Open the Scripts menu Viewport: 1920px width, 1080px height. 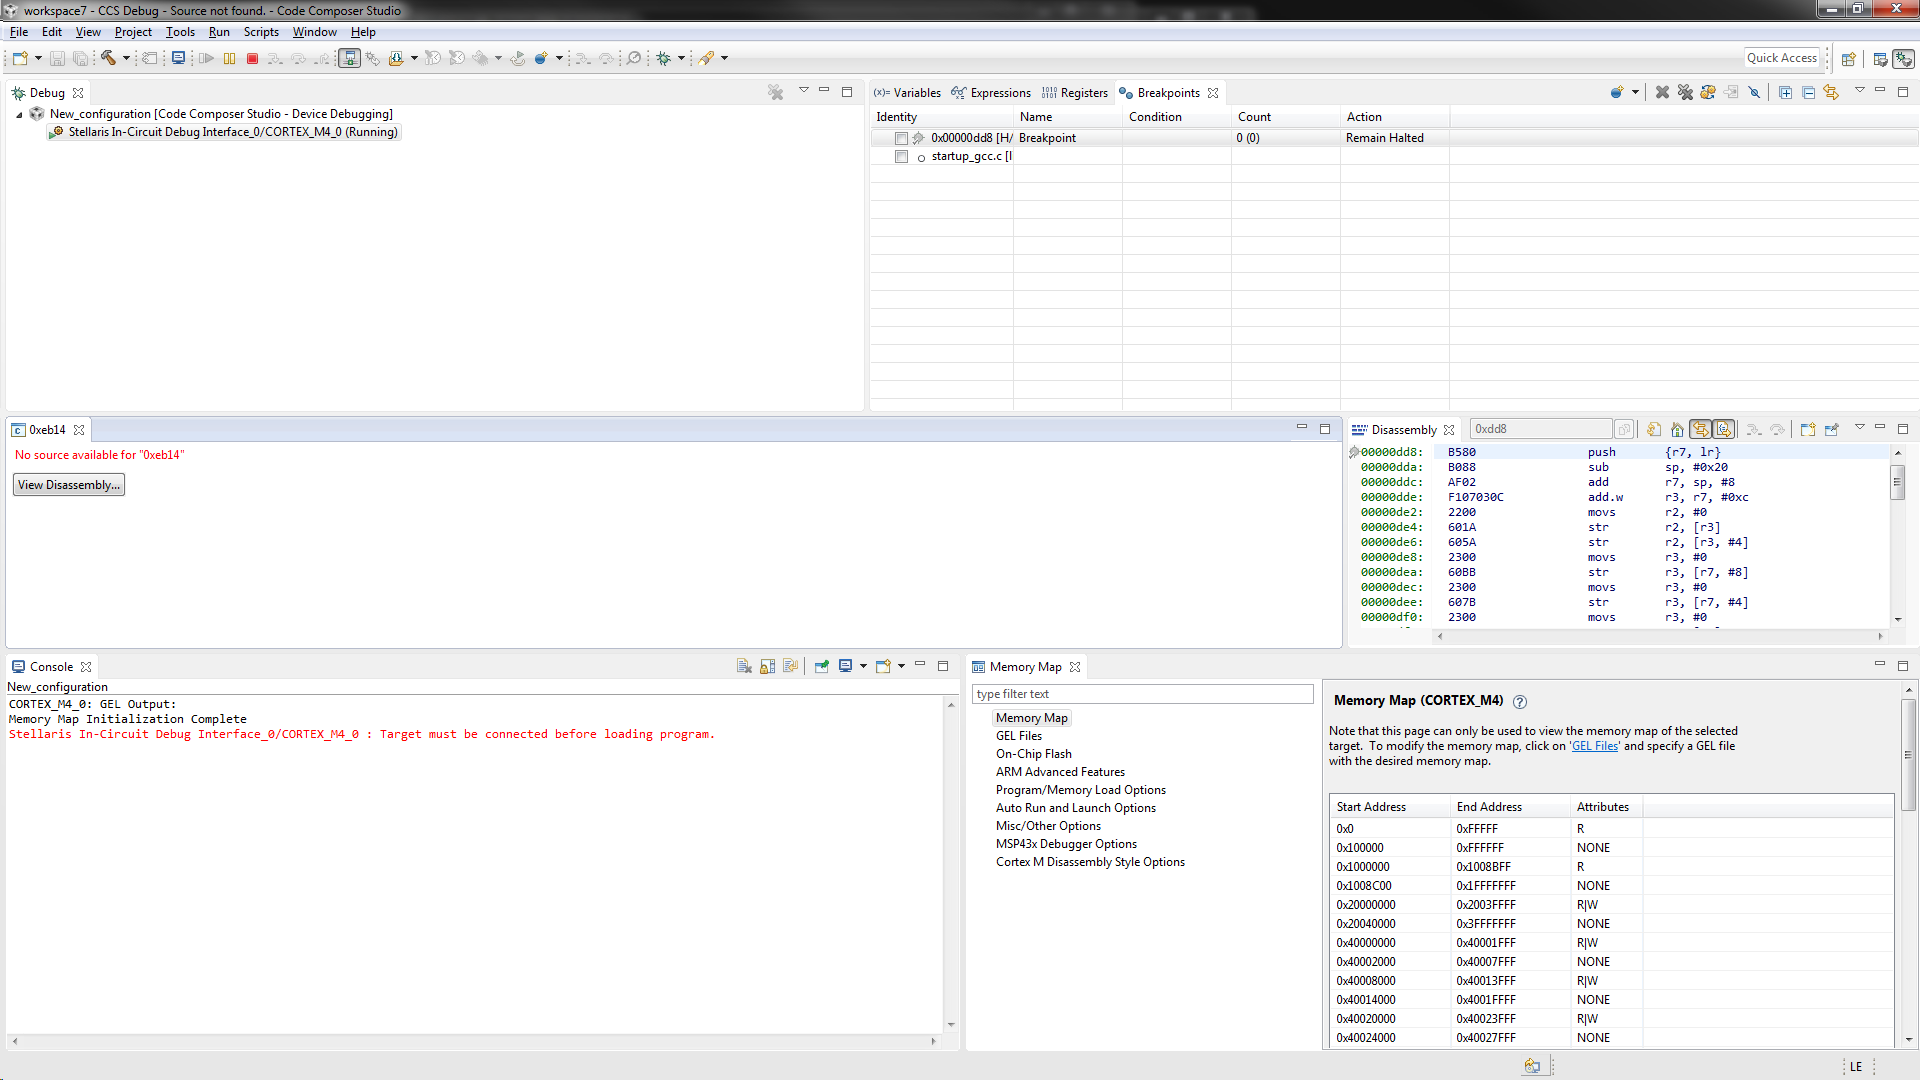coord(261,32)
